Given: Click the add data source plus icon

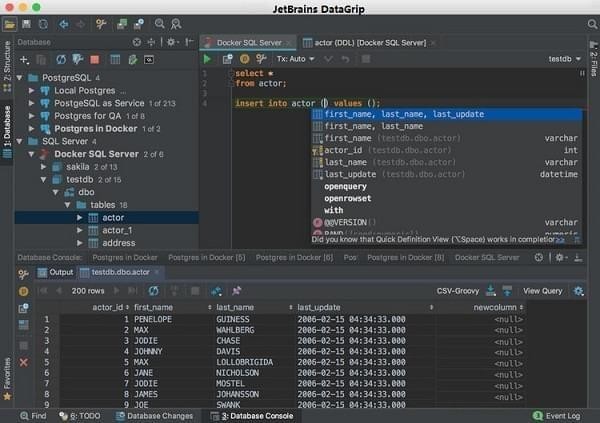Looking at the screenshot, I should [24, 60].
